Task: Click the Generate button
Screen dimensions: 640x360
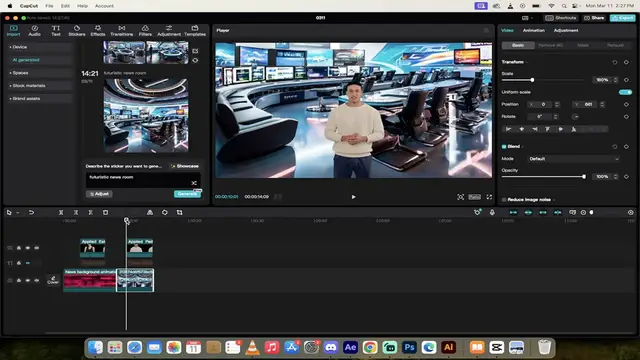Action: [x=187, y=194]
